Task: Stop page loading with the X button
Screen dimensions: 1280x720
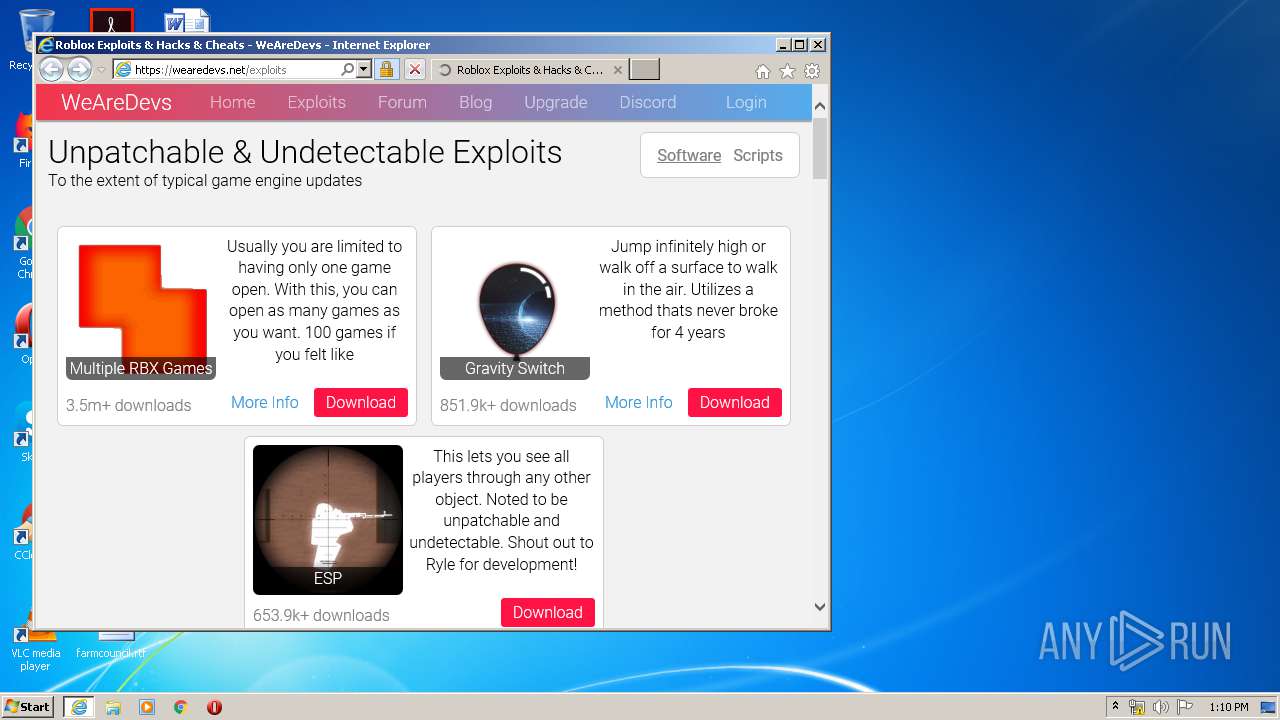Action: point(414,70)
